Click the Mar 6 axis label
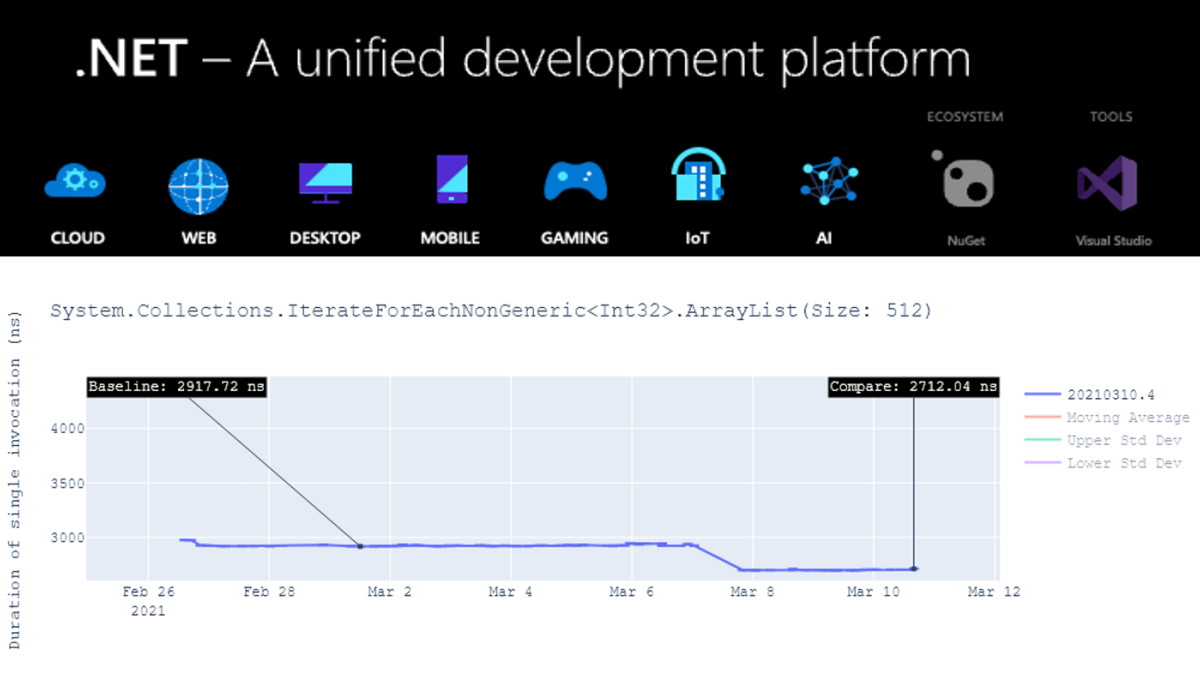This screenshot has height=675, width=1200. click(632, 592)
